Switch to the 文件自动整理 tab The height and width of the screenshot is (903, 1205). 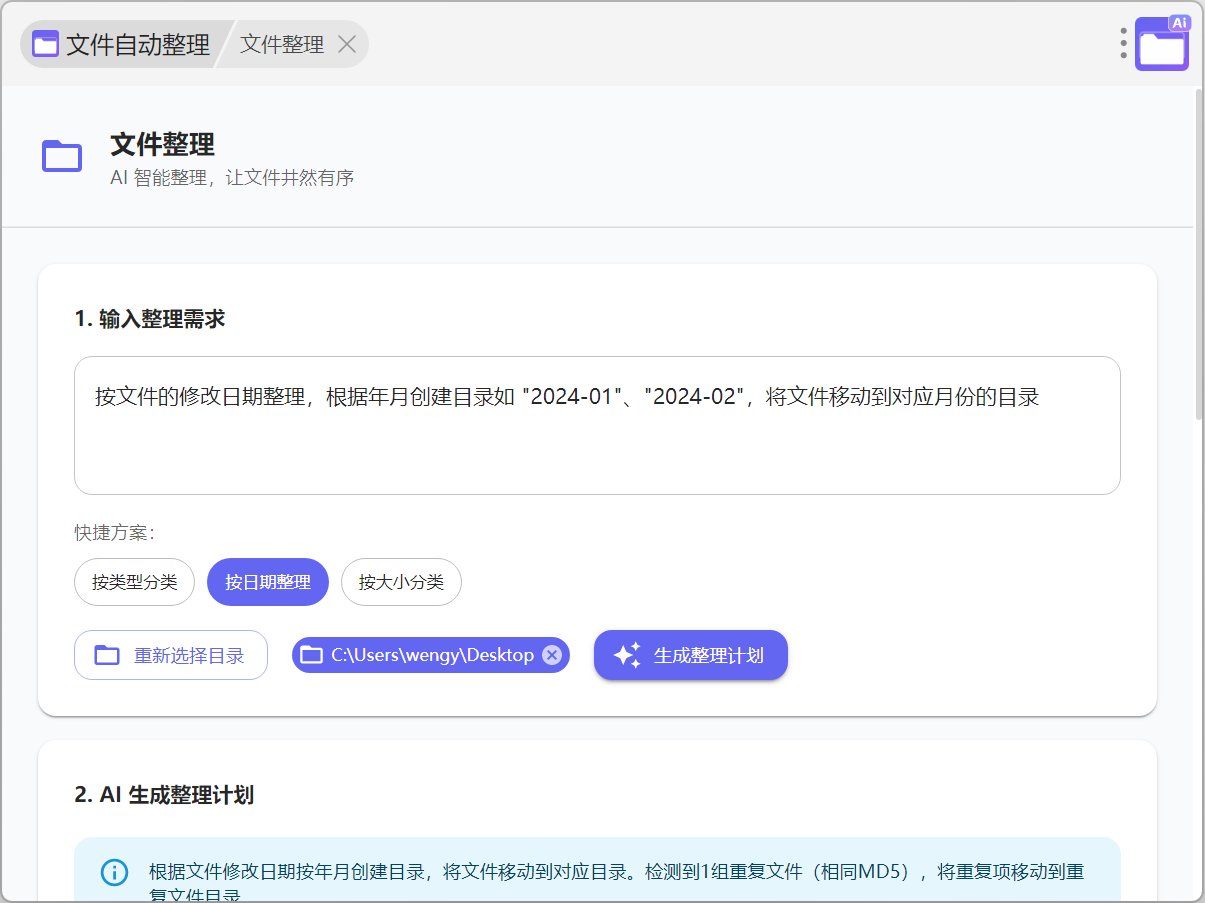tap(137, 45)
